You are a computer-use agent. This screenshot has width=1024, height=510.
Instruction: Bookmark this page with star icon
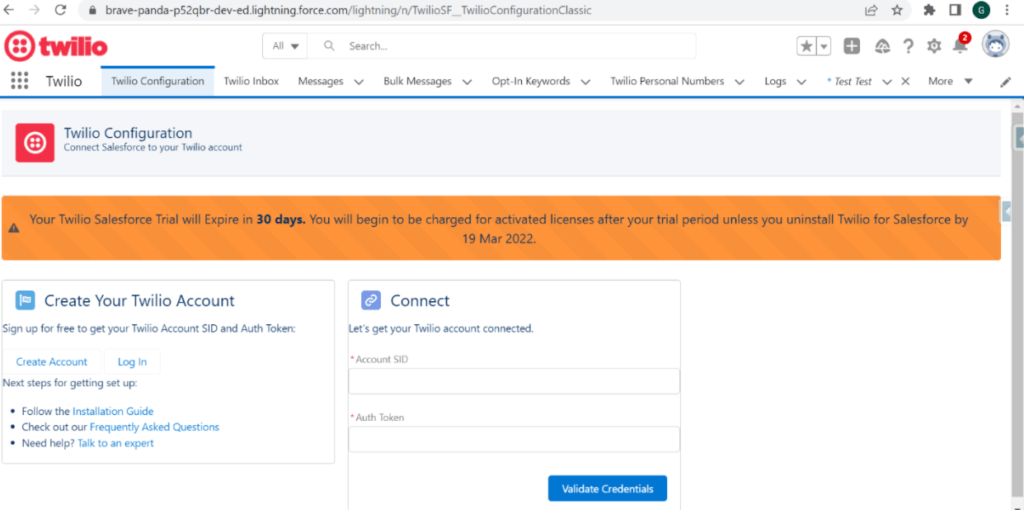point(897,10)
